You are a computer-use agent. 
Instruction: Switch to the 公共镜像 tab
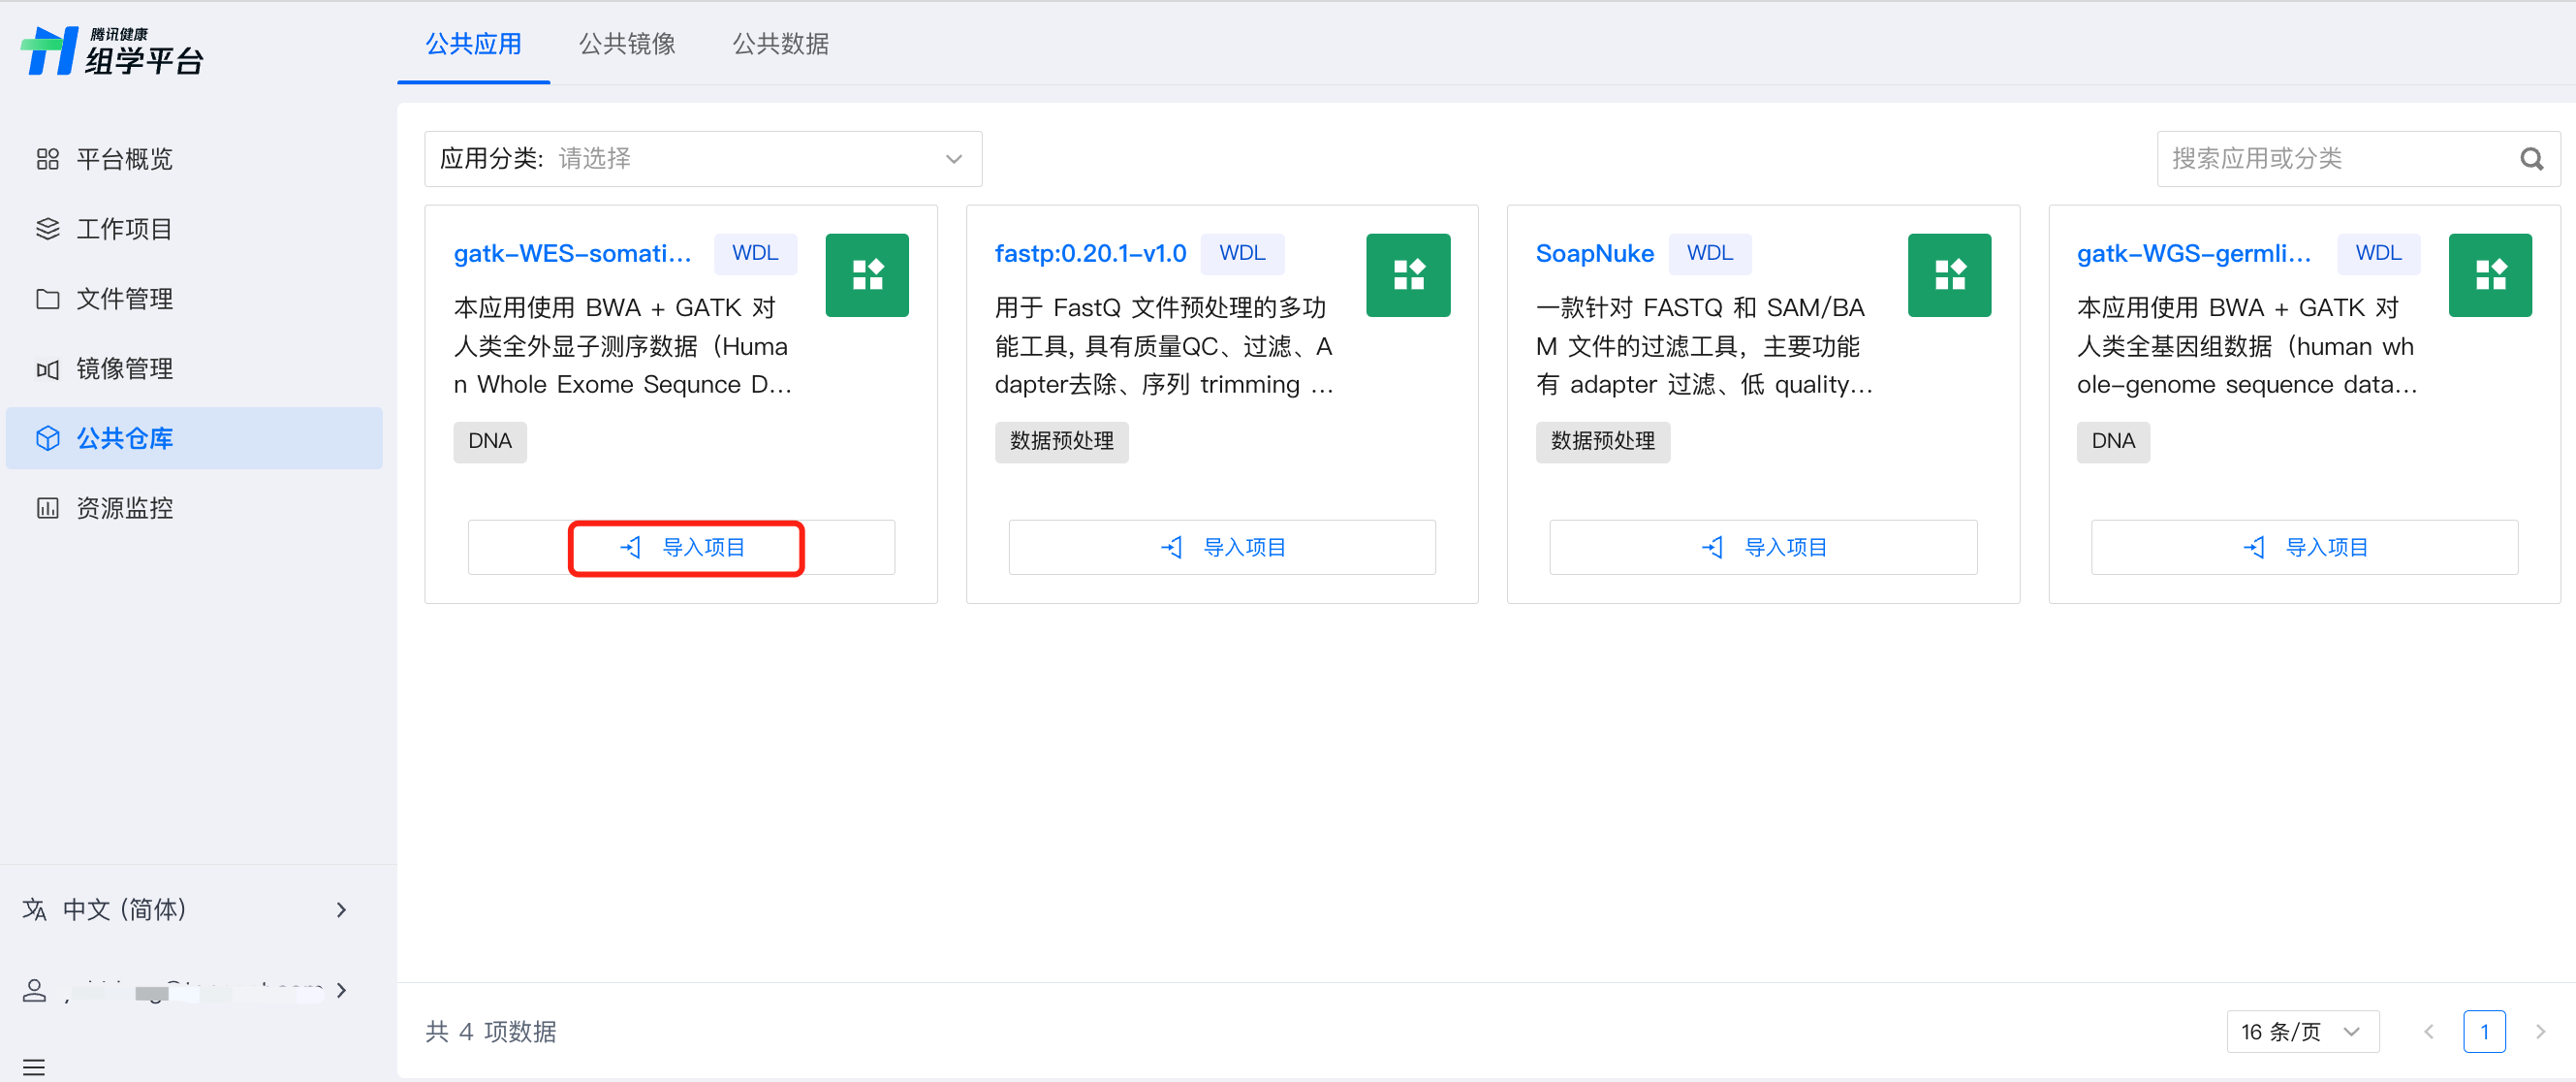click(627, 44)
